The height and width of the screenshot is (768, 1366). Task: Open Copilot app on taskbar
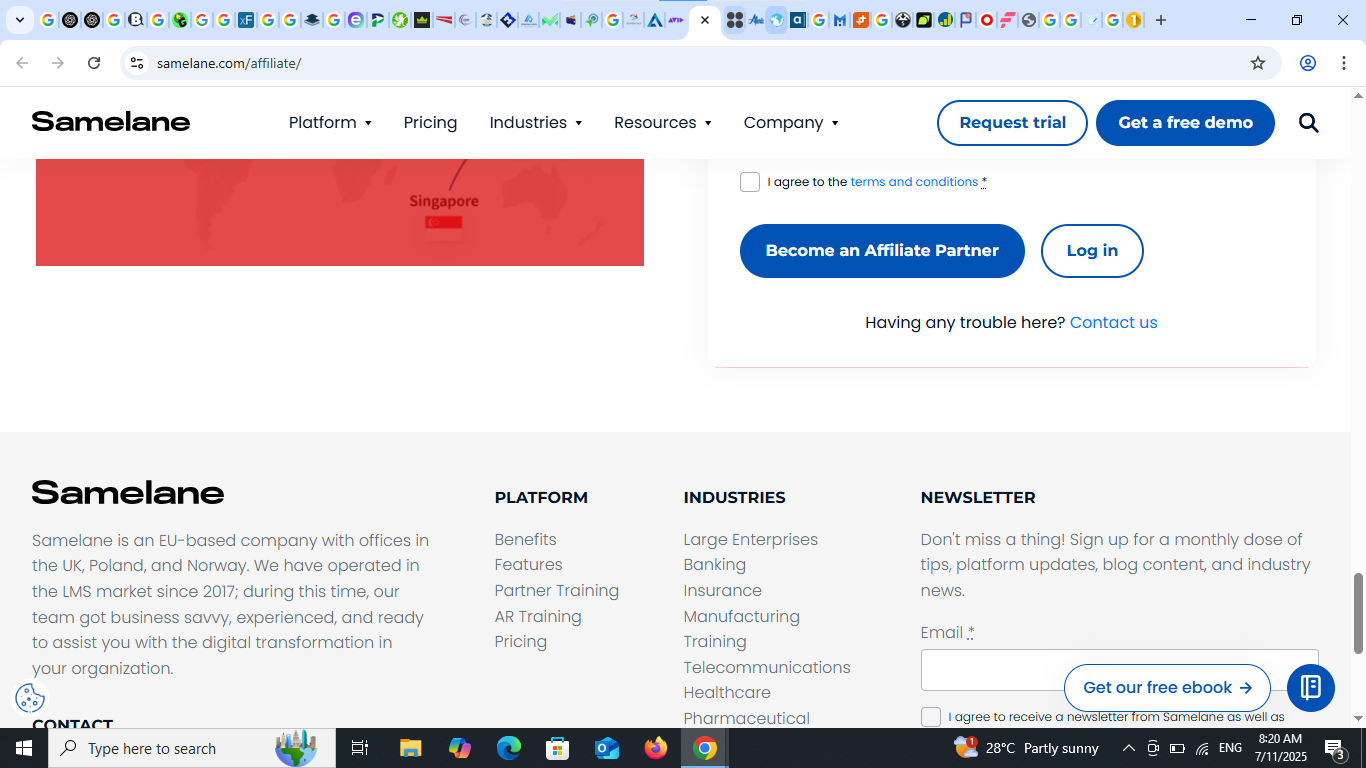pos(460,748)
